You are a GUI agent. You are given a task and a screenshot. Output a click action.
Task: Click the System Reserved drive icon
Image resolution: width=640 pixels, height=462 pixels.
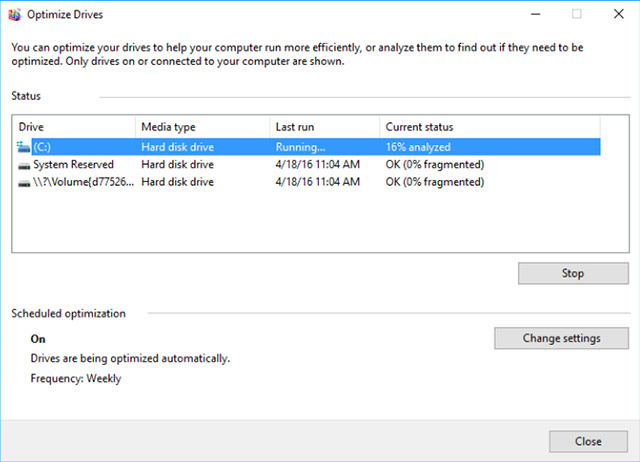(24, 164)
